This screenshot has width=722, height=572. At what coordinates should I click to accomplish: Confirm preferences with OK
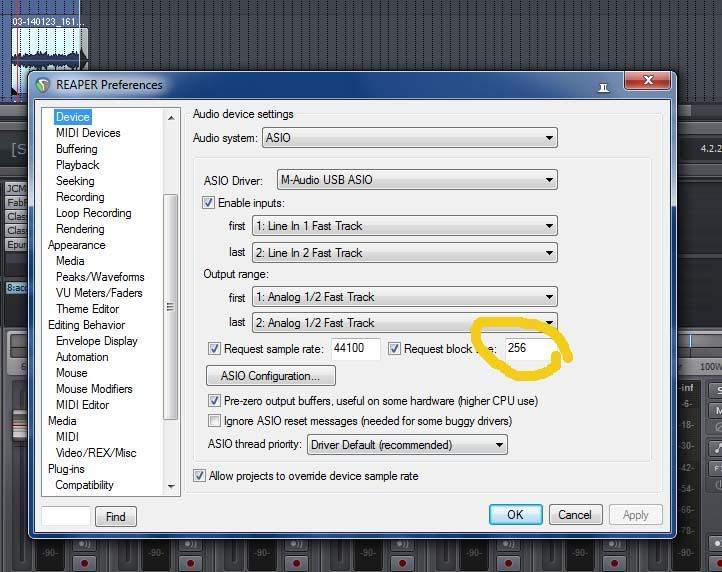(516, 514)
